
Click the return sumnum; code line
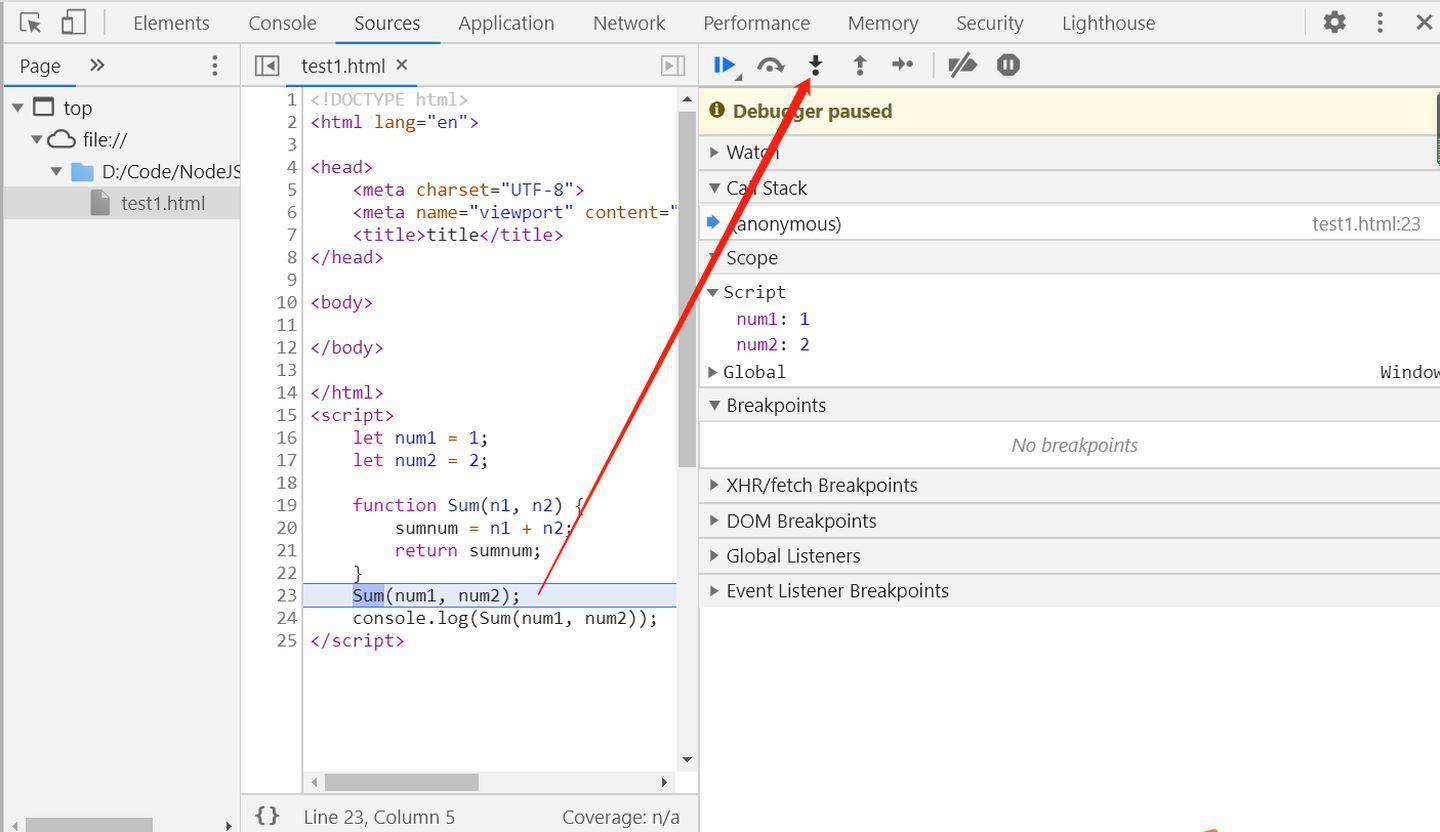coord(467,550)
